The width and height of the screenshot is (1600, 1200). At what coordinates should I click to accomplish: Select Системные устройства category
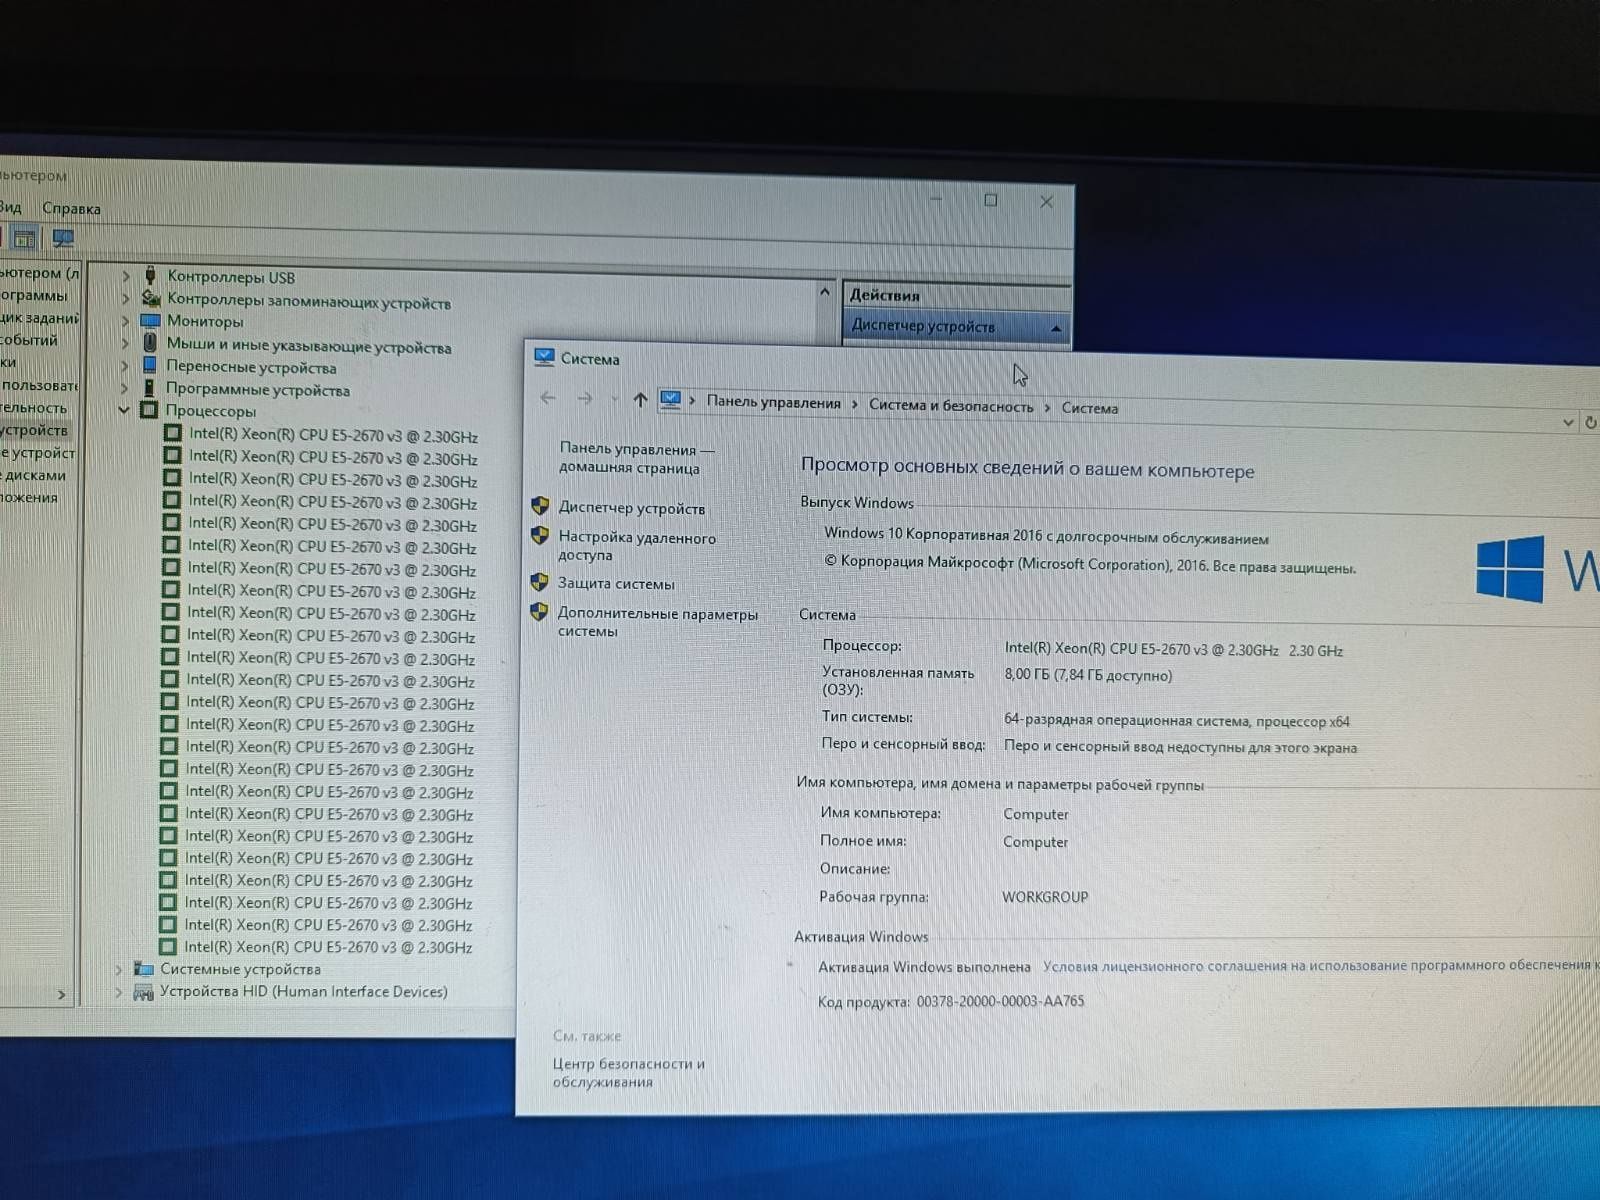(x=240, y=969)
